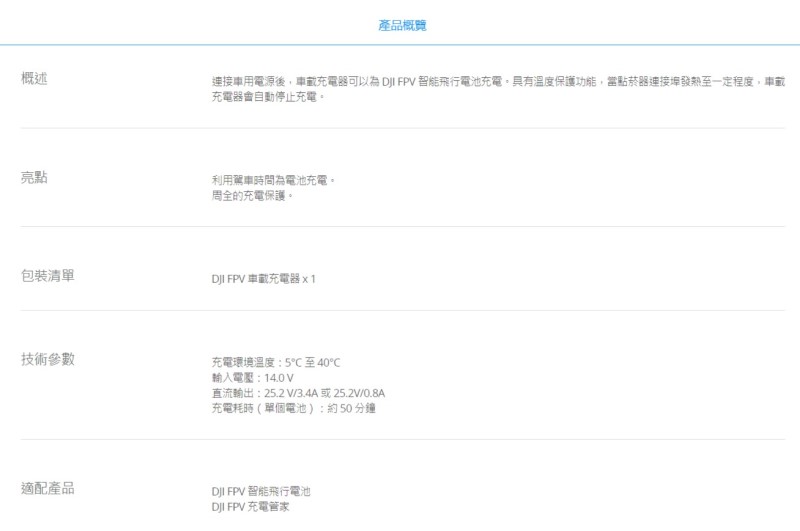Screen dimensions: 800x531
Task: Click '輸入電壓：14.0 V' line
Action: point(253,378)
